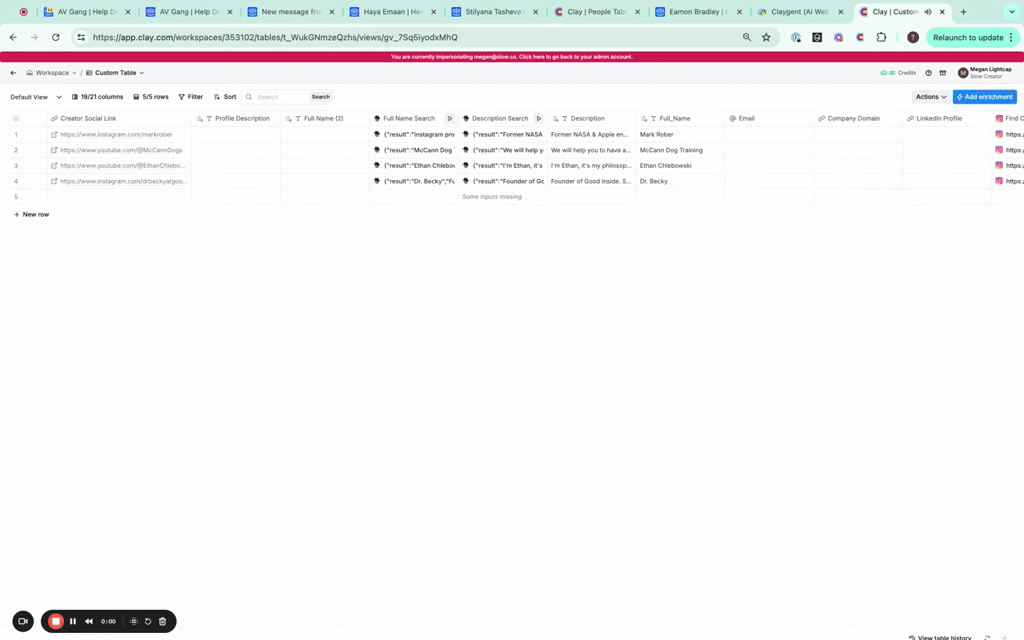Click the Add enrichment button

click(x=985, y=97)
